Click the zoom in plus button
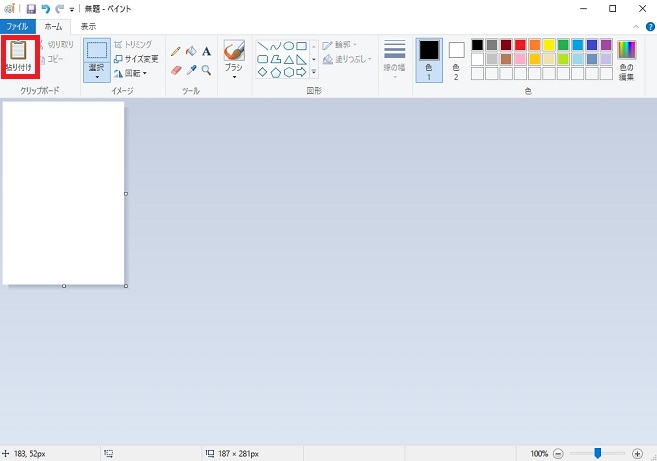The image size is (657, 461). [x=637, y=453]
